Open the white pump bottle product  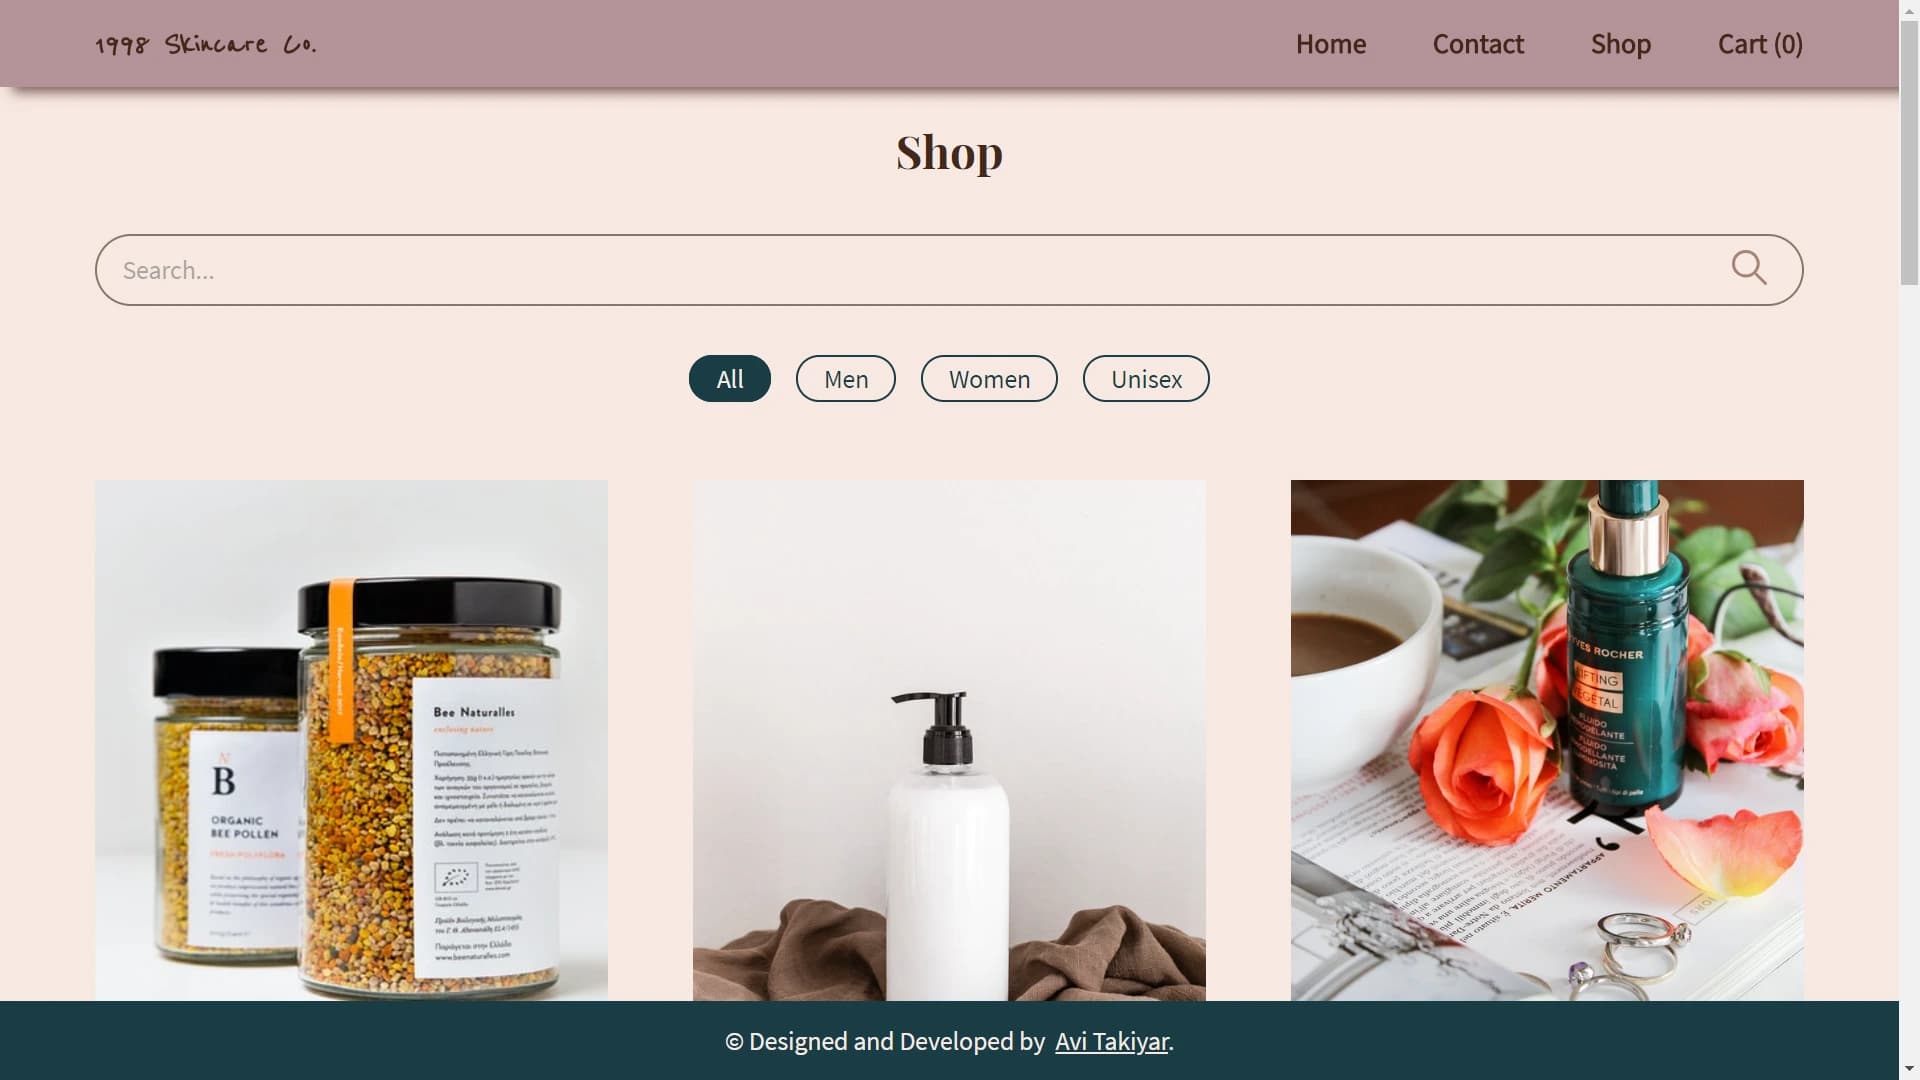(x=949, y=740)
